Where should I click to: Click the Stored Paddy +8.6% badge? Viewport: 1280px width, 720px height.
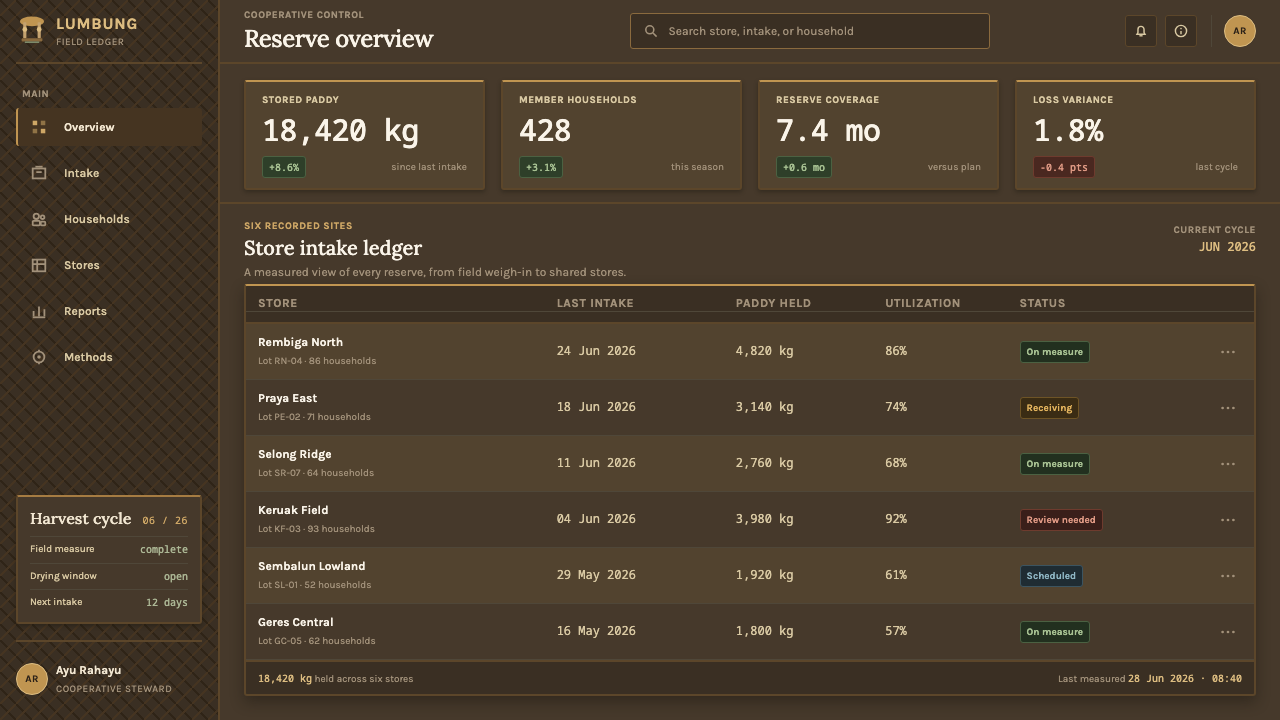click(284, 167)
